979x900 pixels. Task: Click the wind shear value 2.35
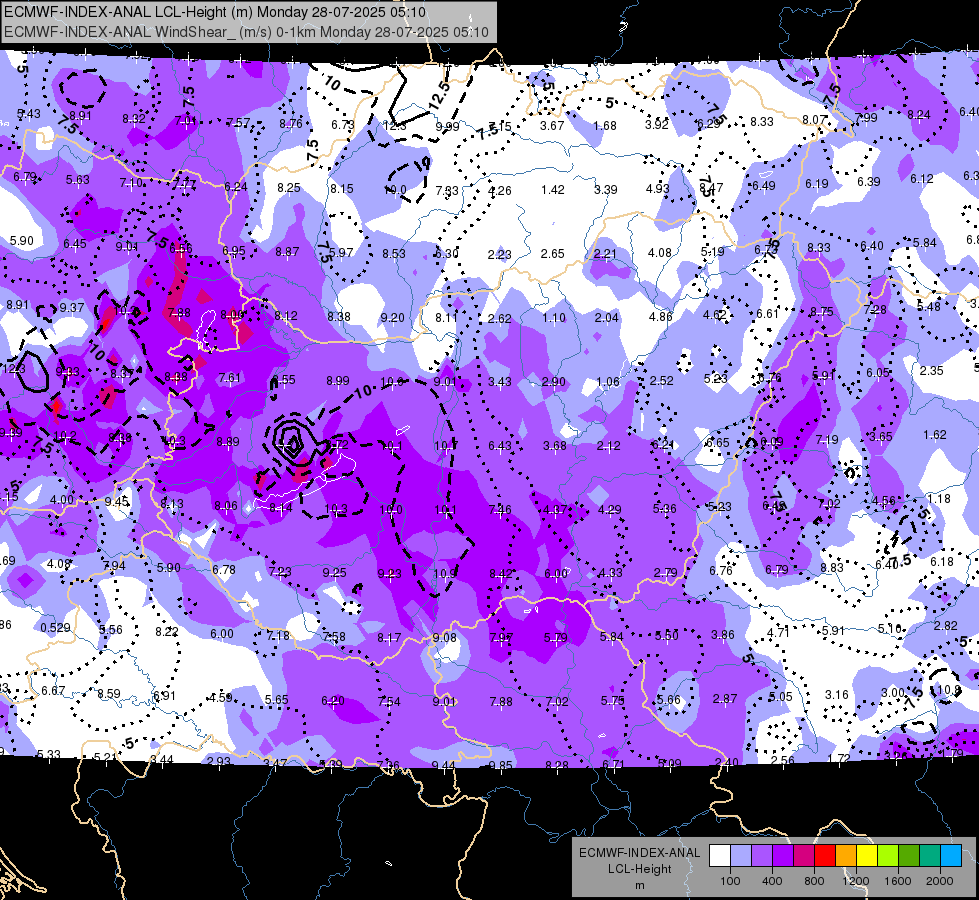(x=932, y=370)
